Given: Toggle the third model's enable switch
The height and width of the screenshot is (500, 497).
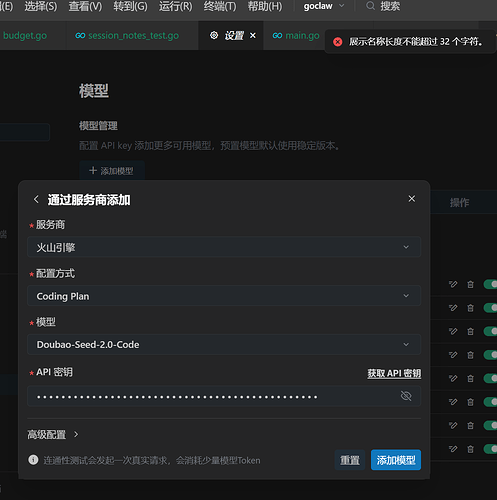Looking at the screenshot, I should [x=490, y=331].
